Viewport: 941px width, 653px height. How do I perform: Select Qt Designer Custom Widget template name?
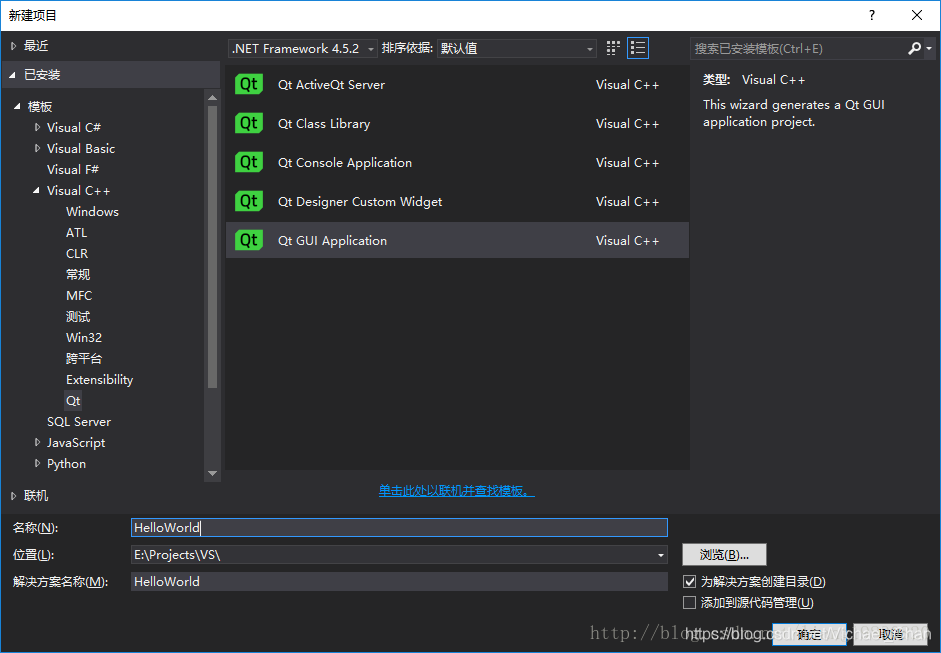pos(360,202)
